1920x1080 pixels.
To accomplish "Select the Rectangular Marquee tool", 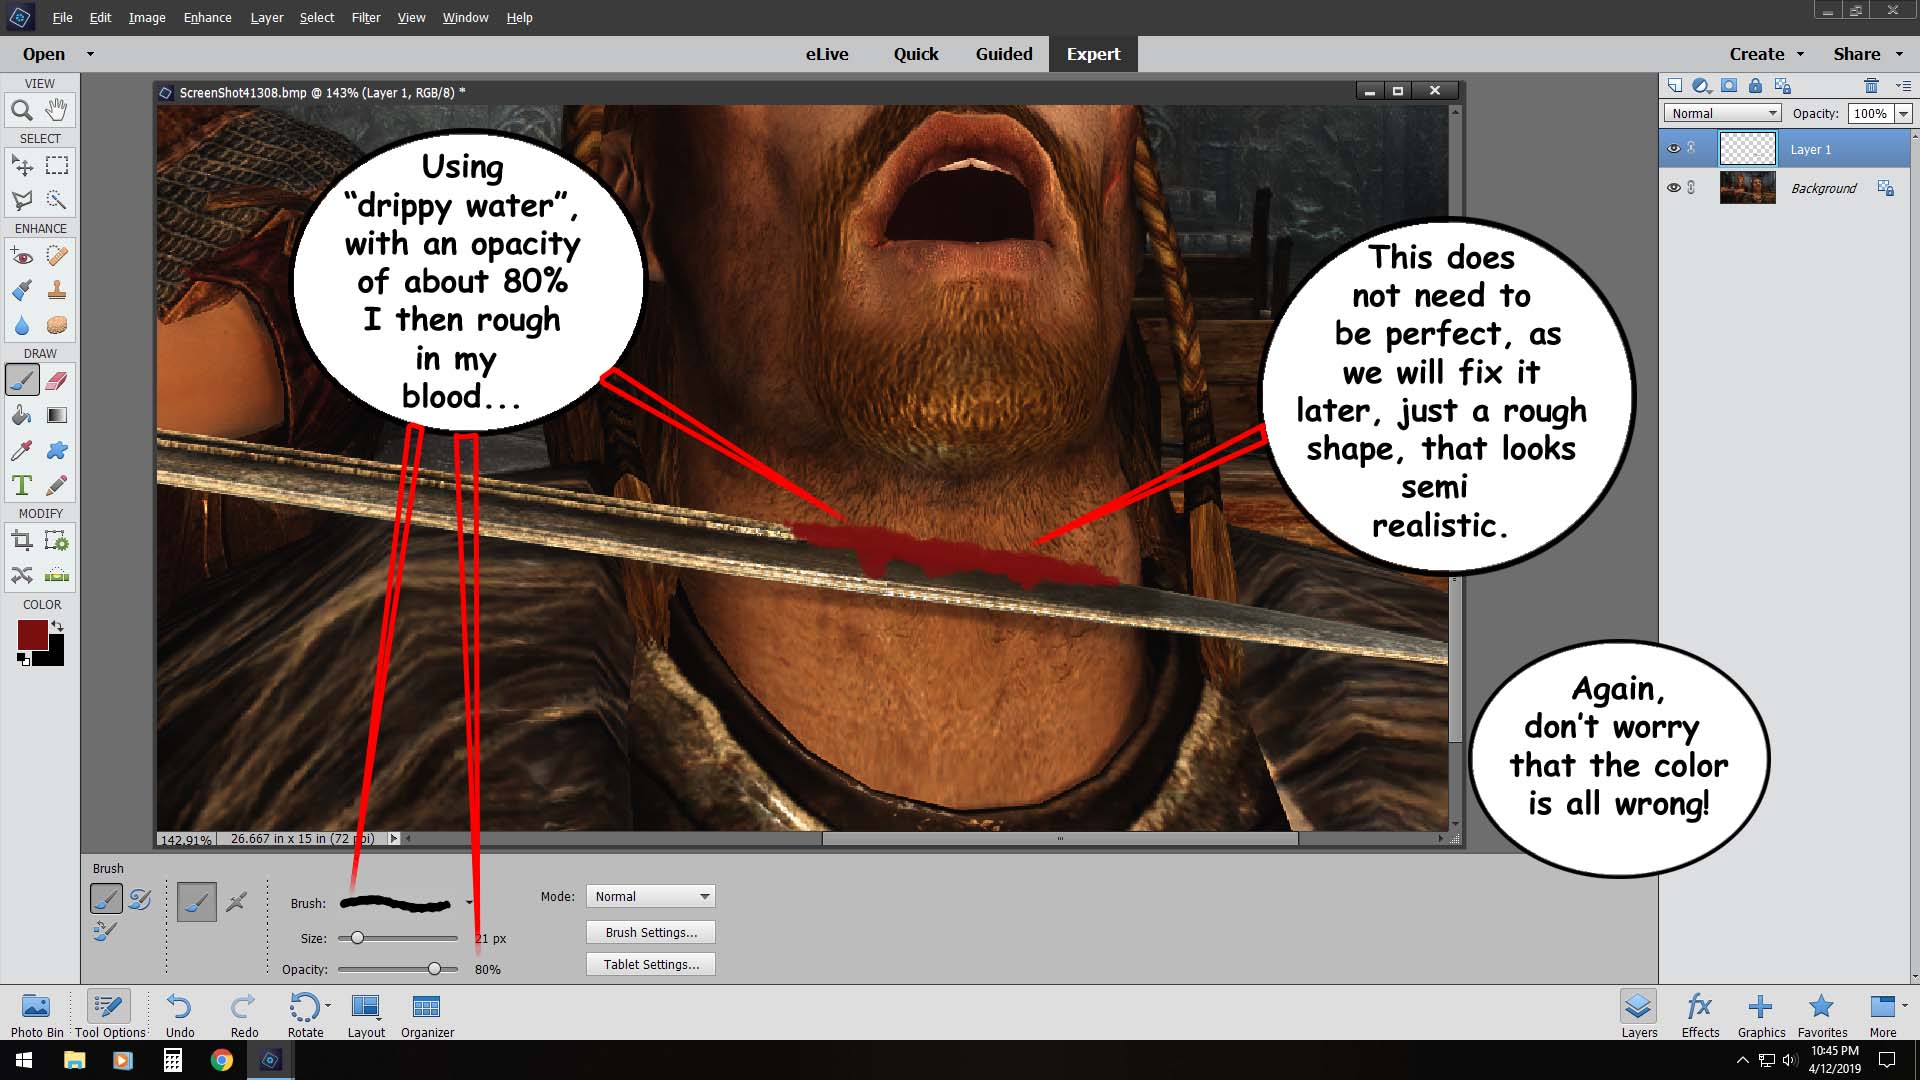I will point(57,165).
